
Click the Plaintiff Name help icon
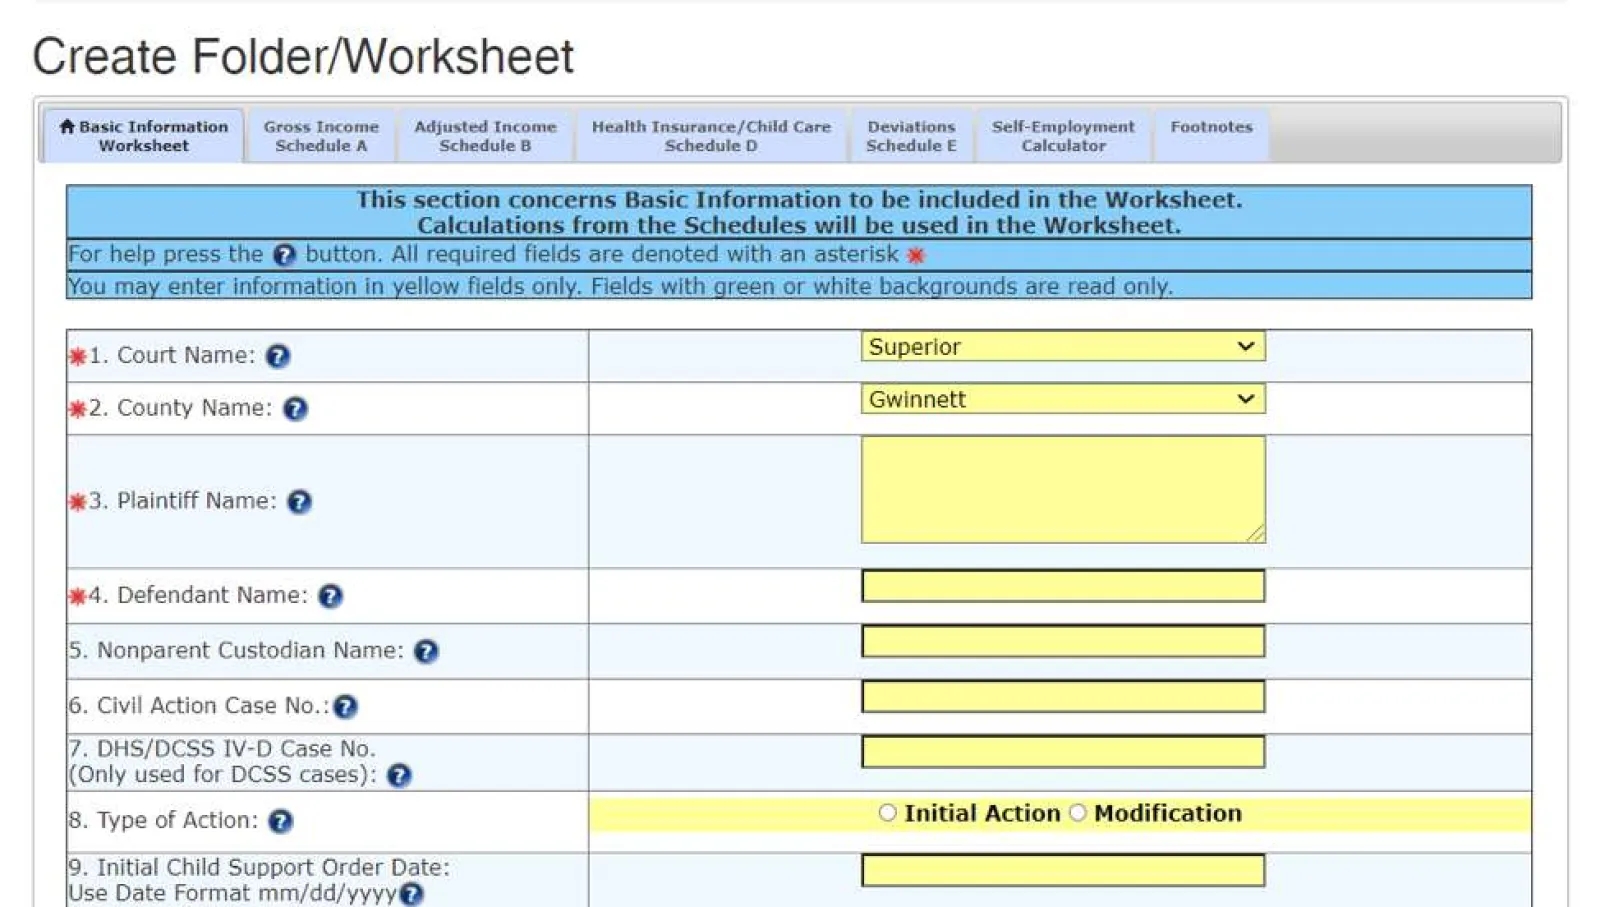click(x=299, y=502)
